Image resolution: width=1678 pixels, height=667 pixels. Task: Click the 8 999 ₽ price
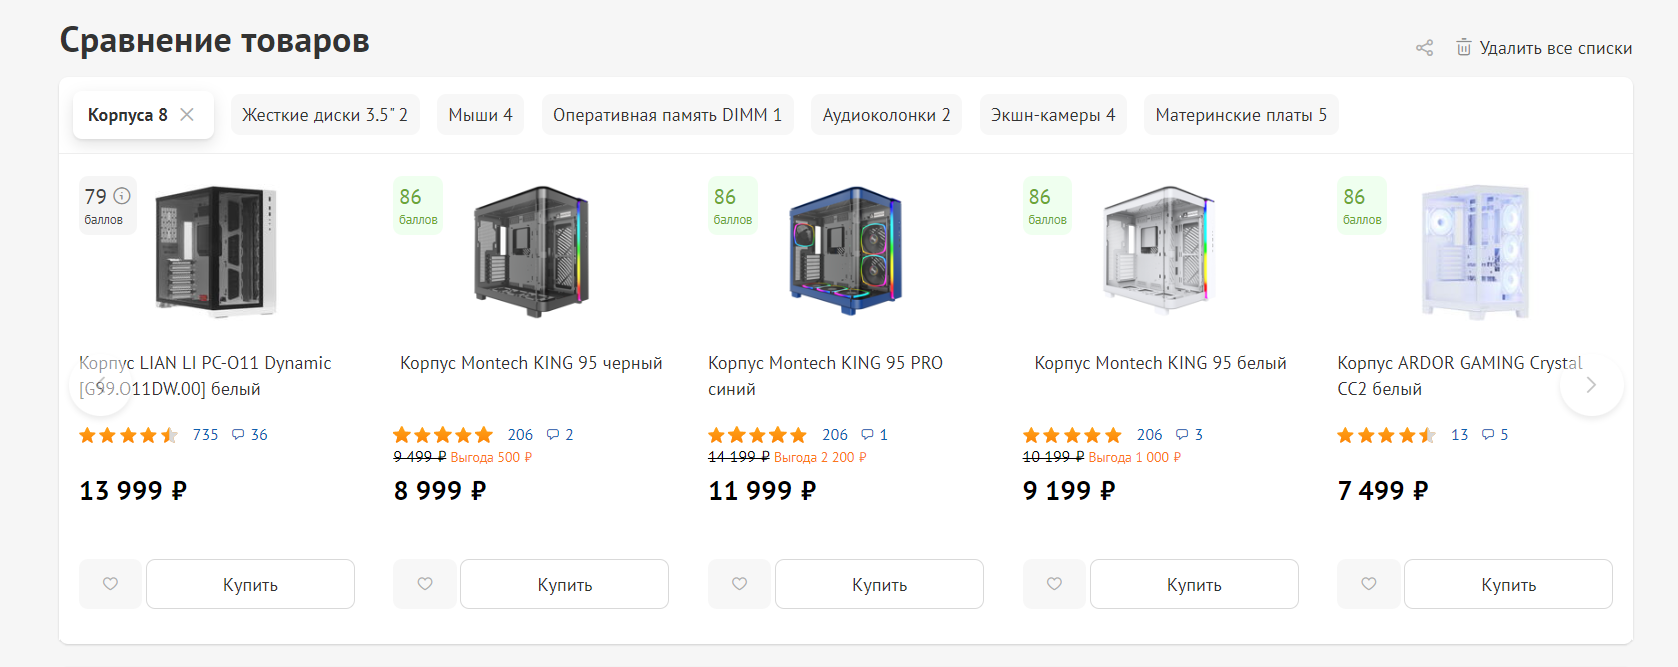coord(440,491)
